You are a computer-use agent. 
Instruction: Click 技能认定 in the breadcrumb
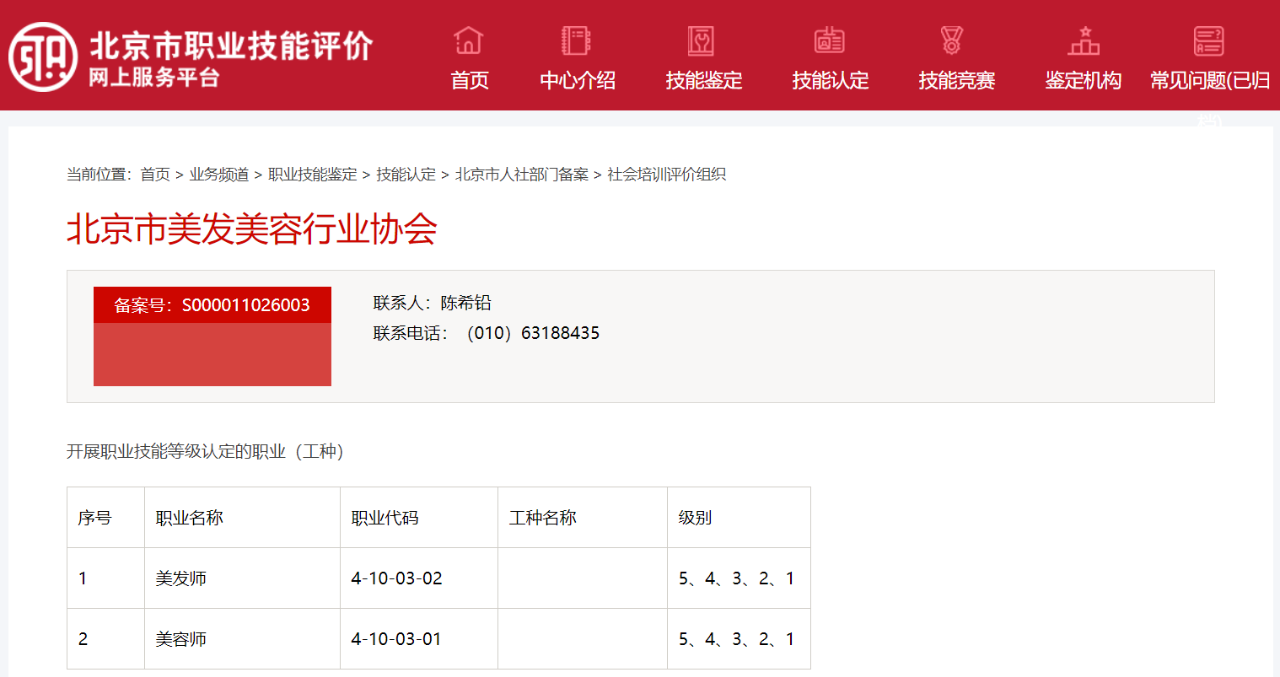click(406, 174)
